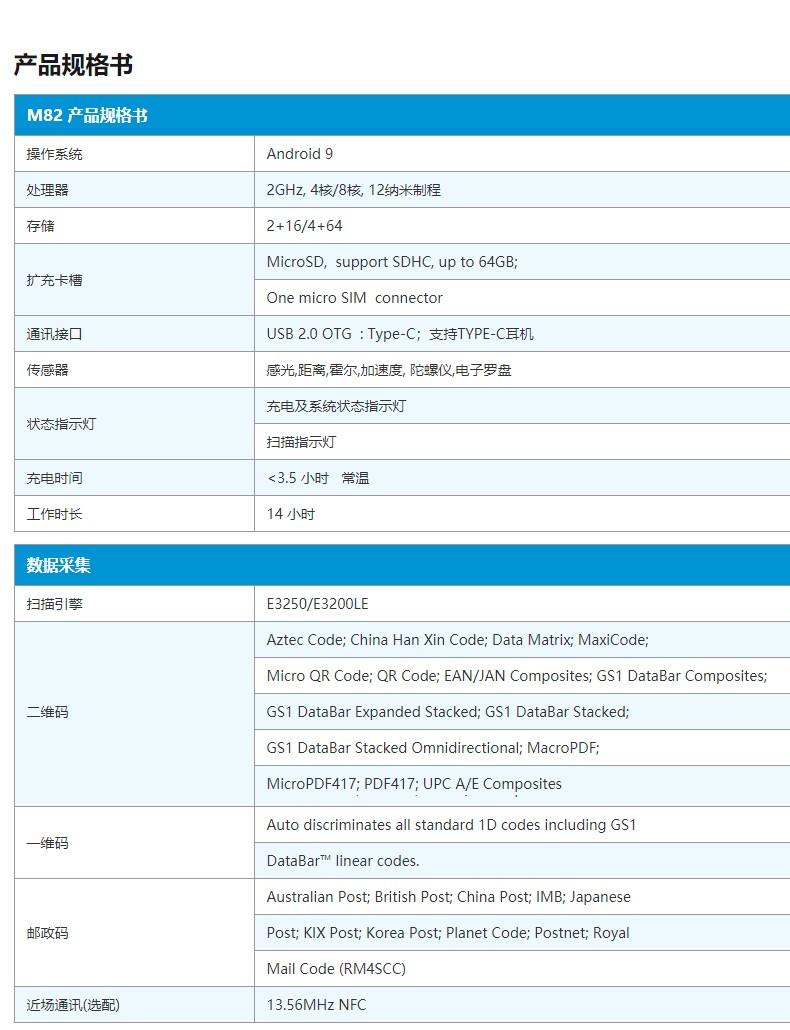Click the GS1 DataBar Stacked Omnidirectional; MacroPDF line
Image resolution: width=790 pixels, height=1030 pixels.
[433, 748]
